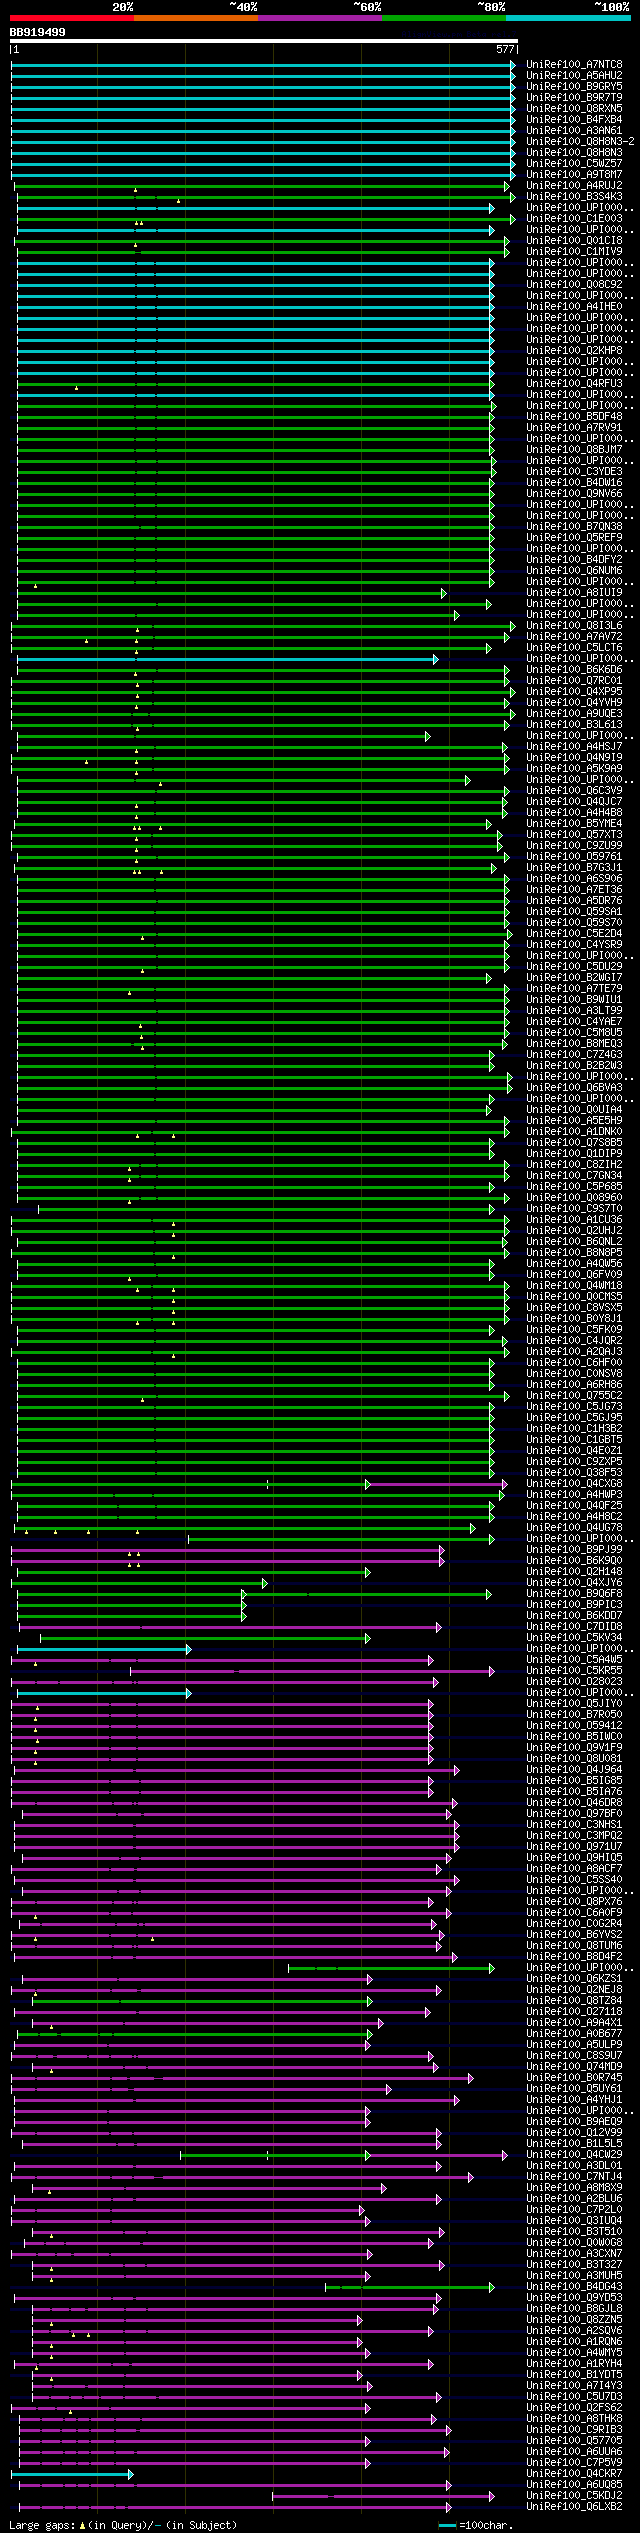This screenshot has width=640, height=2533.
Task: Click hit UniRef100_C7DID8
Action: 574,1626
